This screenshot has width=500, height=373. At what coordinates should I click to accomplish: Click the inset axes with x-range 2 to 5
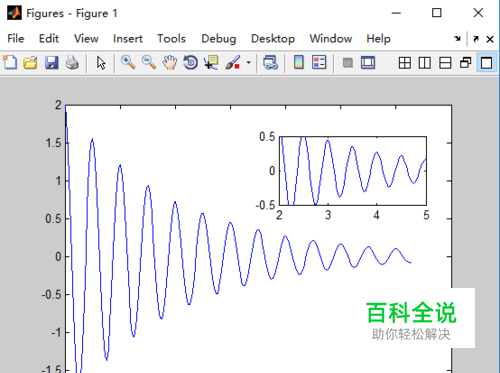pyautogui.click(x=353, y=171)
